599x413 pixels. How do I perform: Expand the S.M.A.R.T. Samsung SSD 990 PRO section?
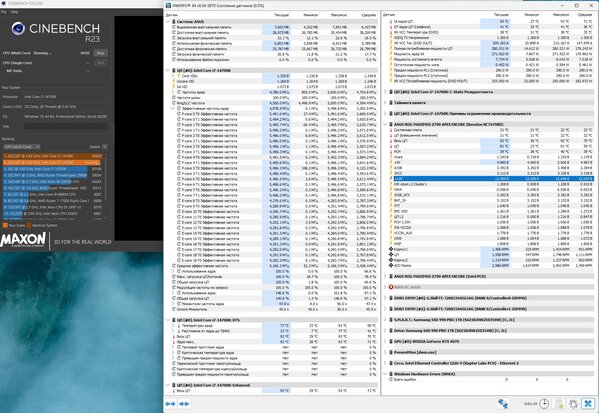click(x=385, y=320)
